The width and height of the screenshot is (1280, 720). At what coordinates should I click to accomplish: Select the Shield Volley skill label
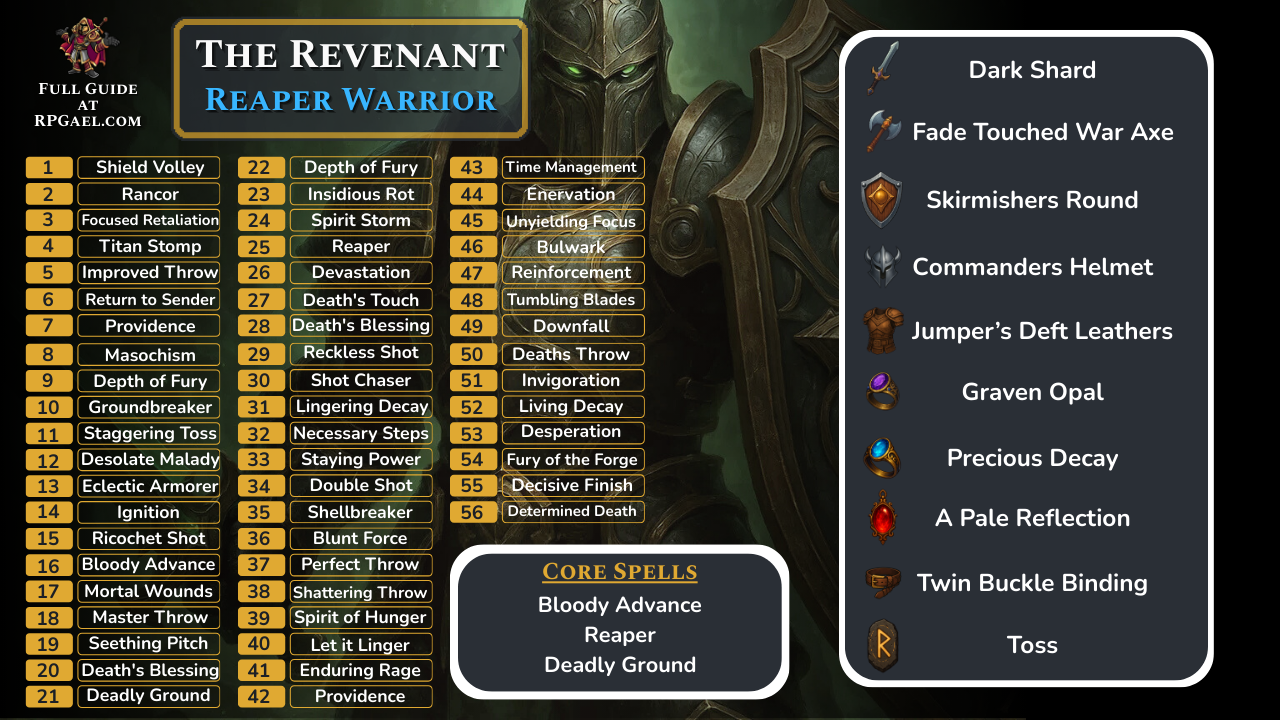pos(149,167)
